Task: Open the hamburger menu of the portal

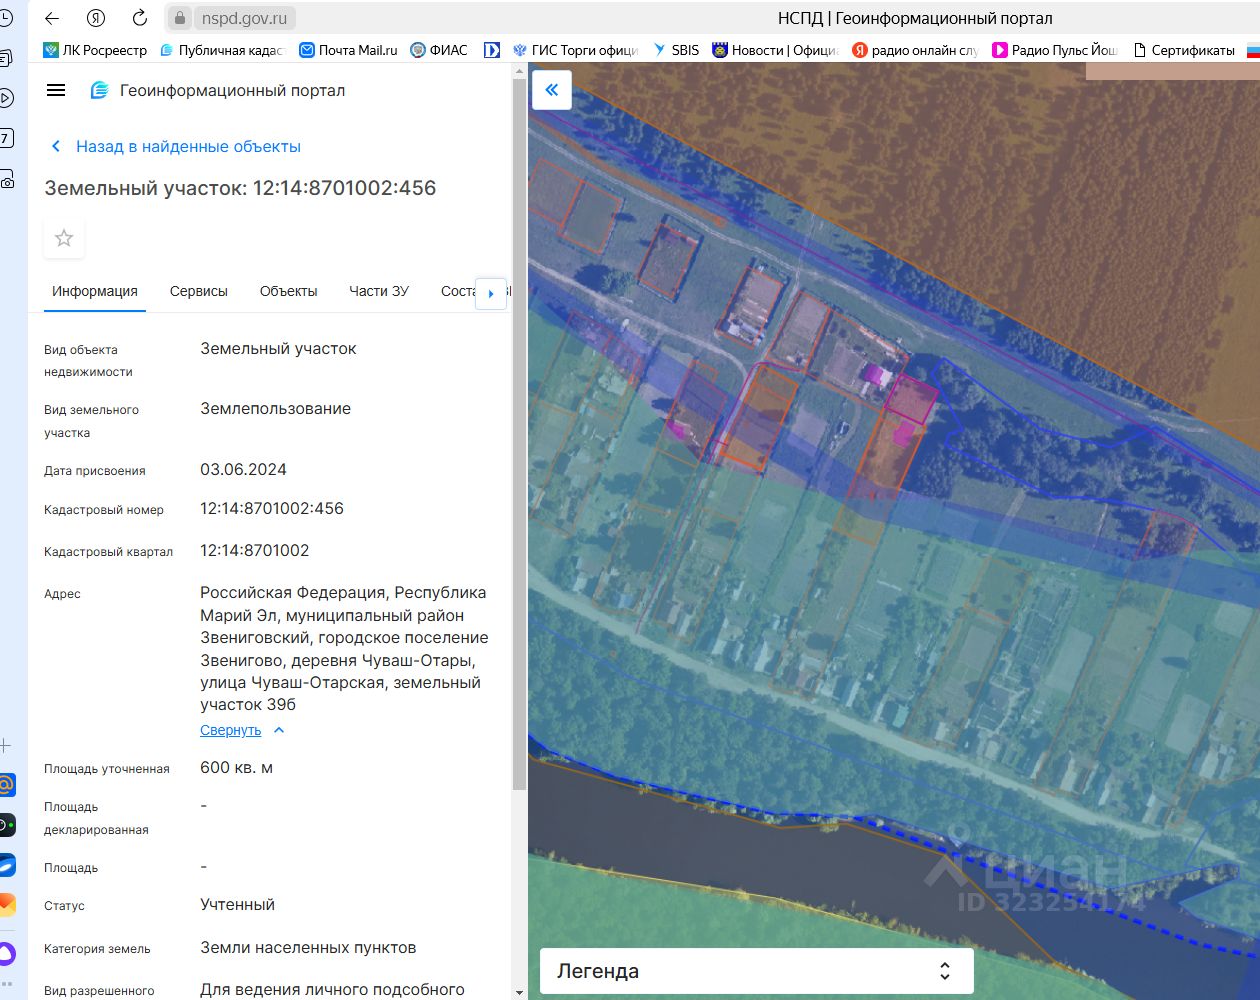Action: click(56, 90)
